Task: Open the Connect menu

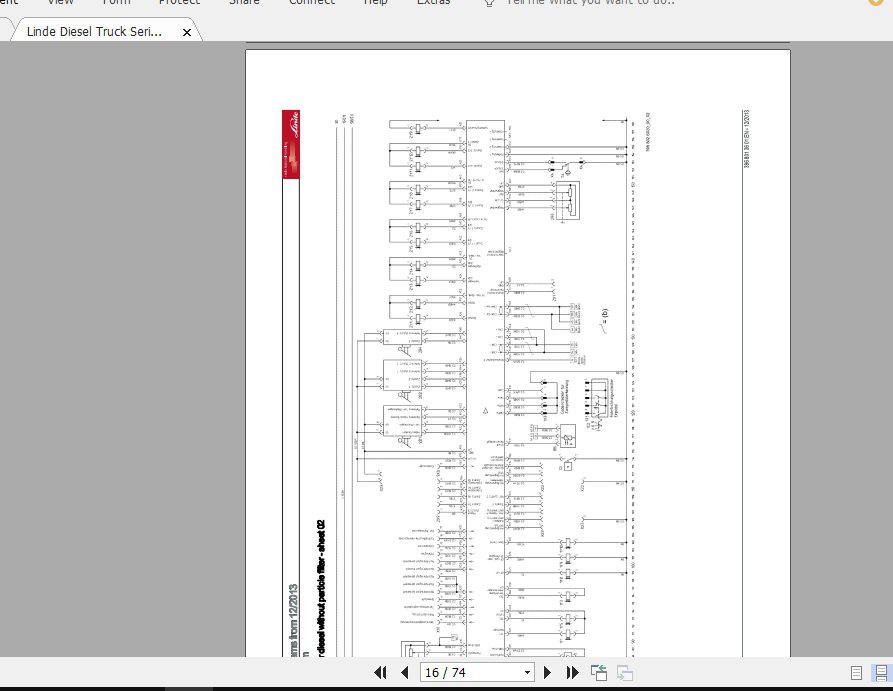Action: tap(312, 2)
